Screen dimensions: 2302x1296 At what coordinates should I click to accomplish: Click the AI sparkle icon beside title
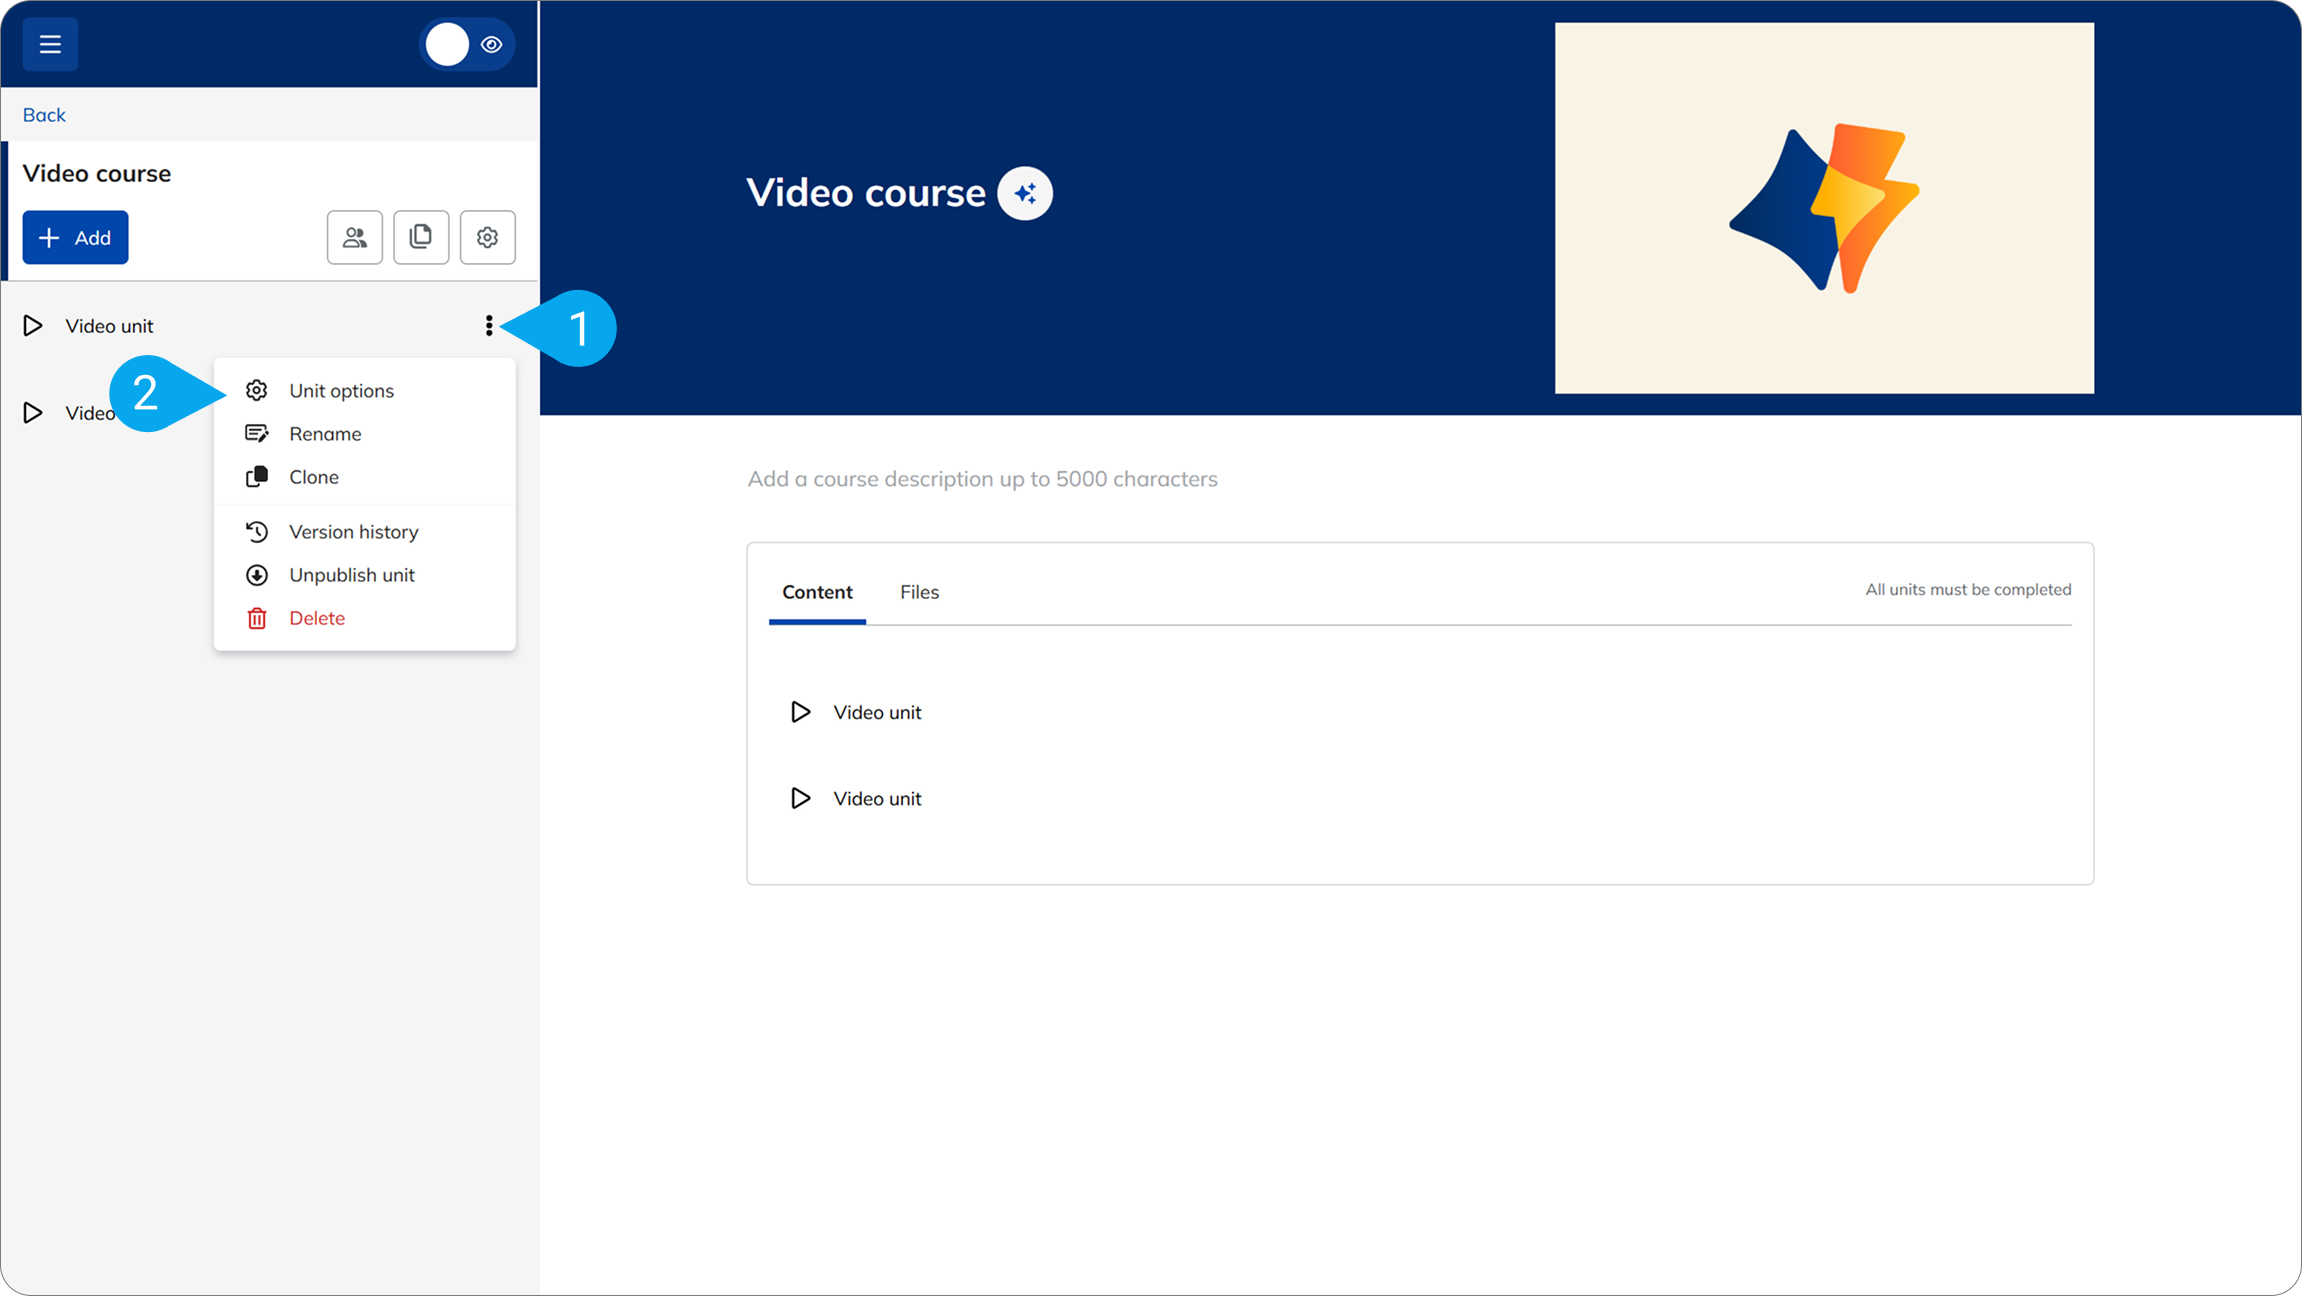point(1025,193)
